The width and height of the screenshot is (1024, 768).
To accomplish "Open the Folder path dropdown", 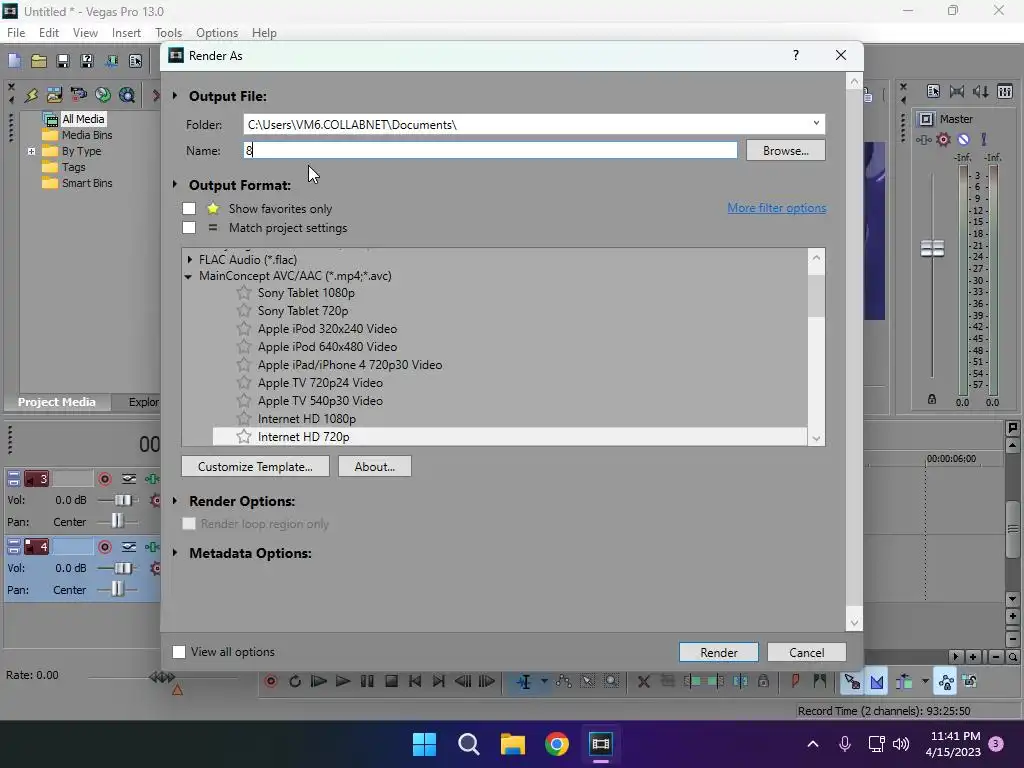I will (816, 123).
